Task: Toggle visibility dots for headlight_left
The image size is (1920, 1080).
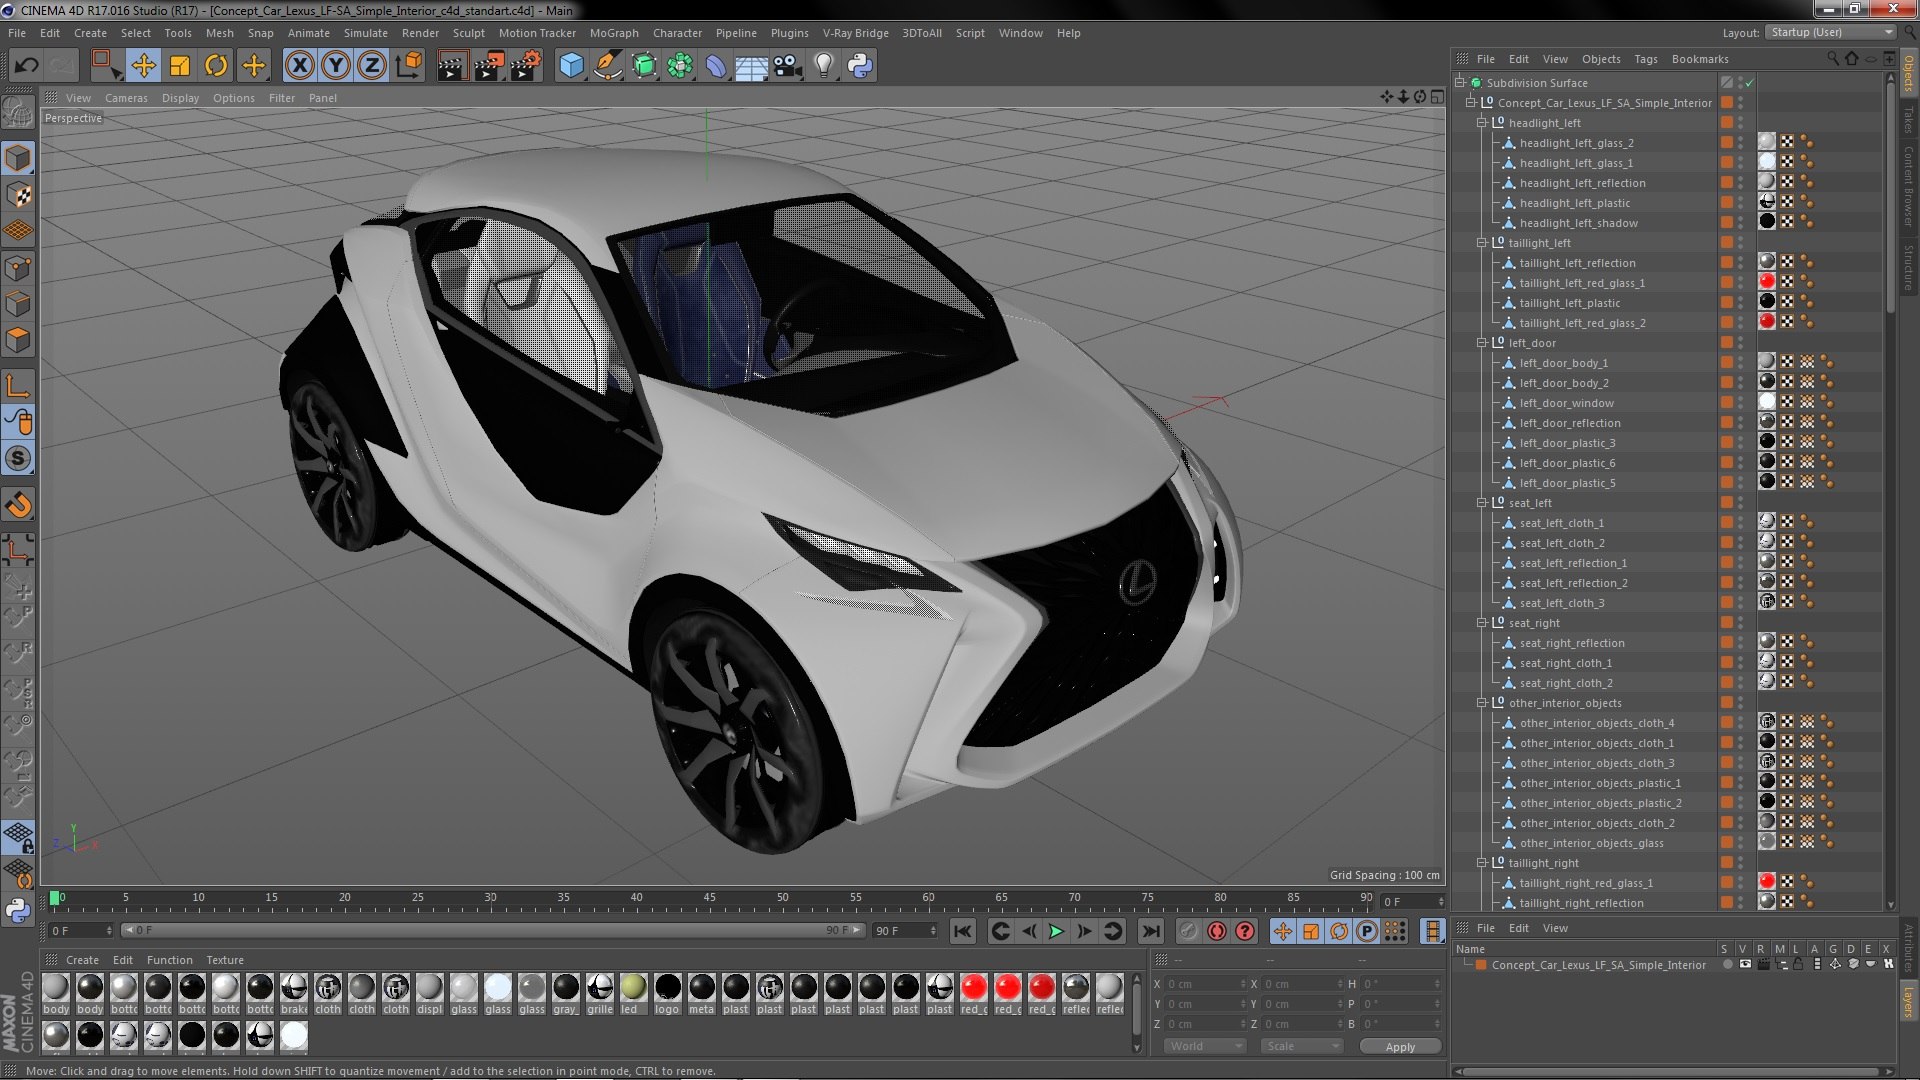Action: (x=1740, y=123)
